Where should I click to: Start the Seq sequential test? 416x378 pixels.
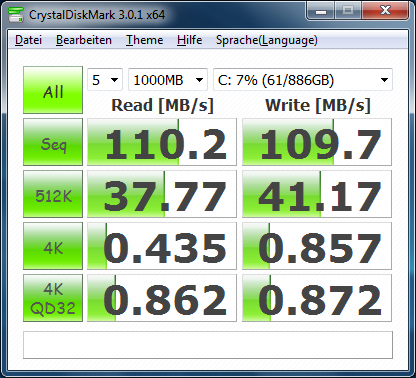click(x=53, y=142)
